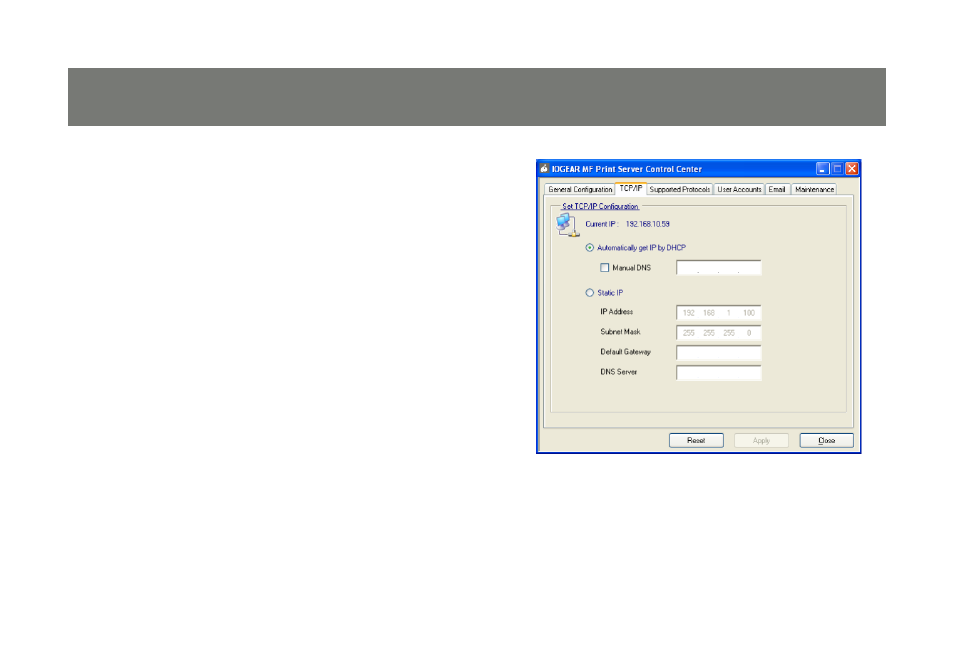Switch to the Supported Protocols tab
The width and height of the screenshot is (954, 664).
point(680,189)
